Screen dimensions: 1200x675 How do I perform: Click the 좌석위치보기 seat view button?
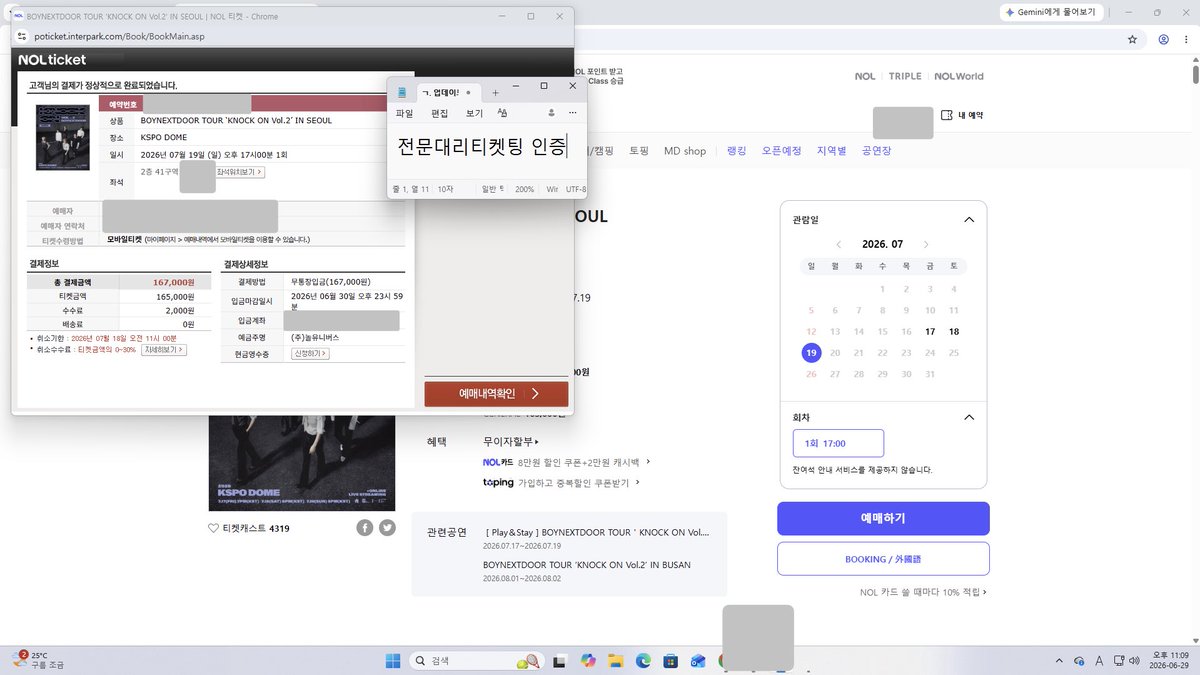(x=240, y=172)
